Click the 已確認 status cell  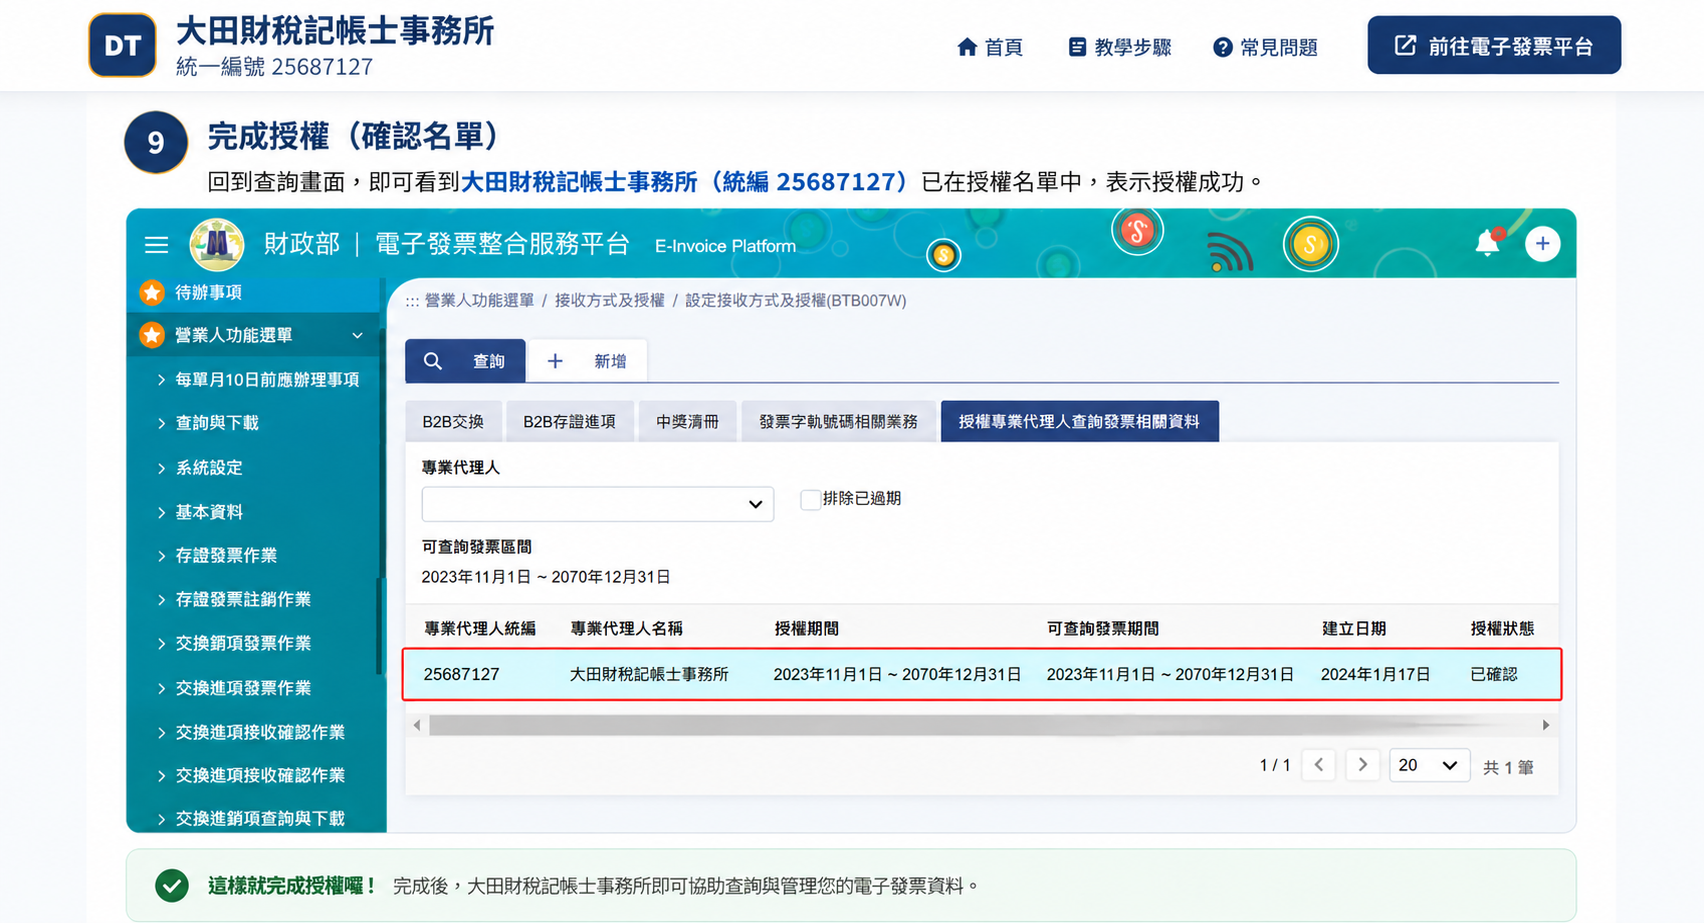coord(1494,674)
